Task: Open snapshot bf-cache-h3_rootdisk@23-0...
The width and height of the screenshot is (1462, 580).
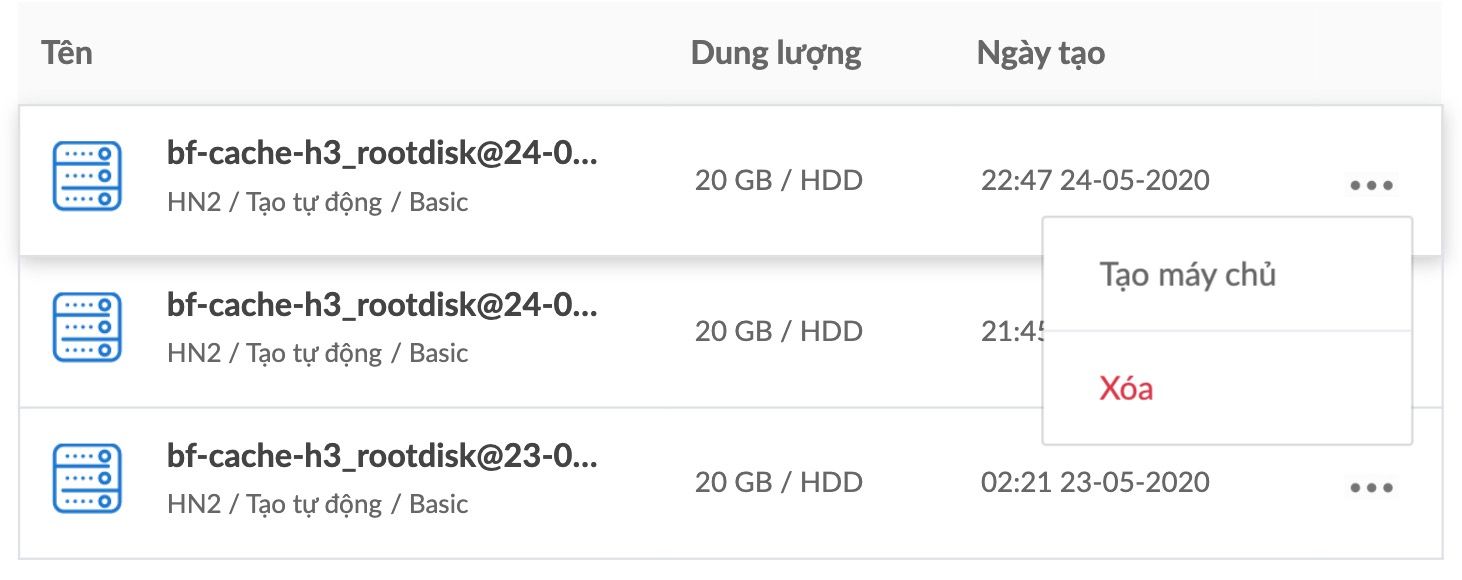Action: click(382, 457)
